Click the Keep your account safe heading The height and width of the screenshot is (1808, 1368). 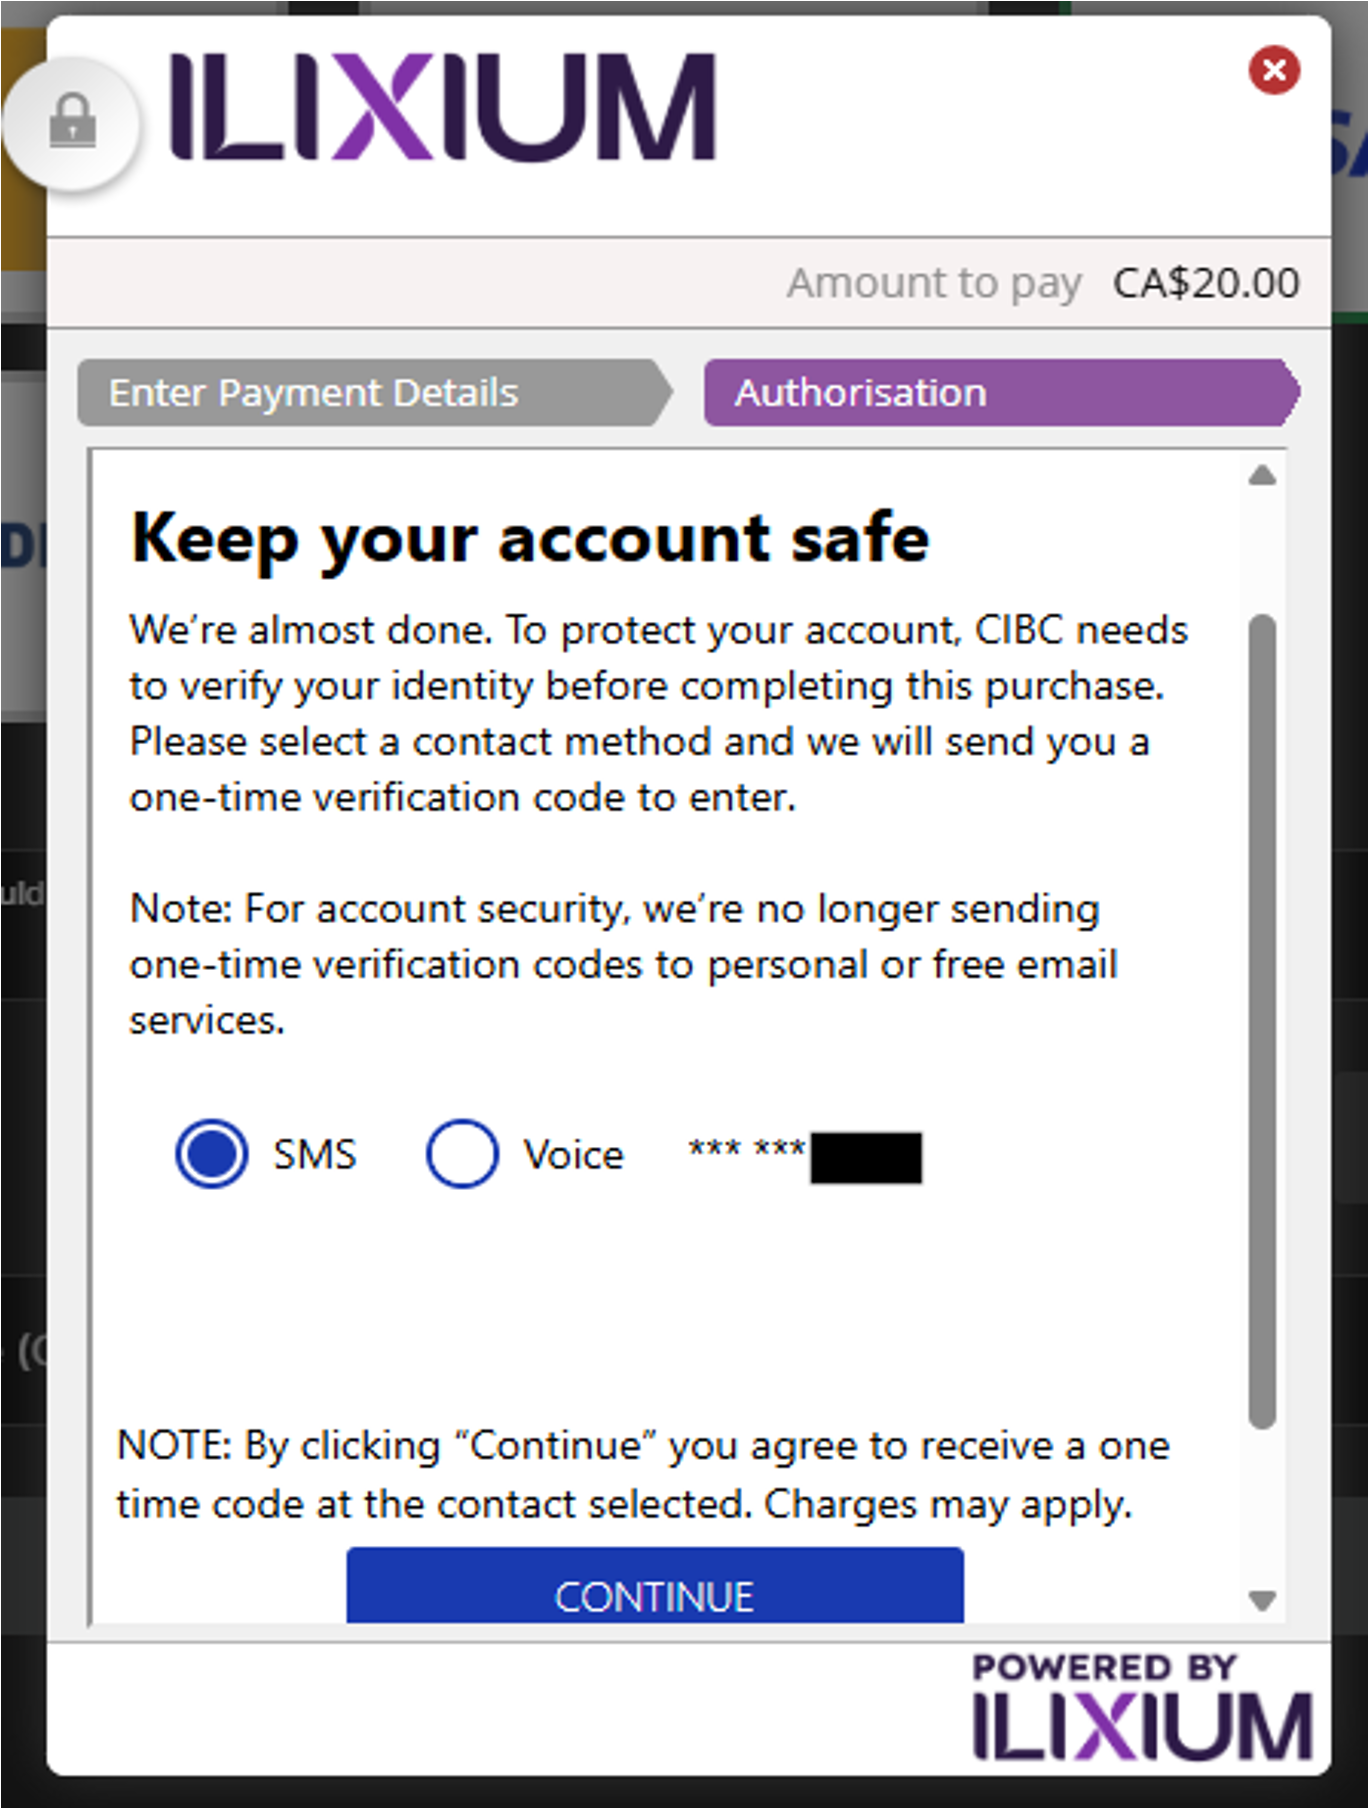530,538
